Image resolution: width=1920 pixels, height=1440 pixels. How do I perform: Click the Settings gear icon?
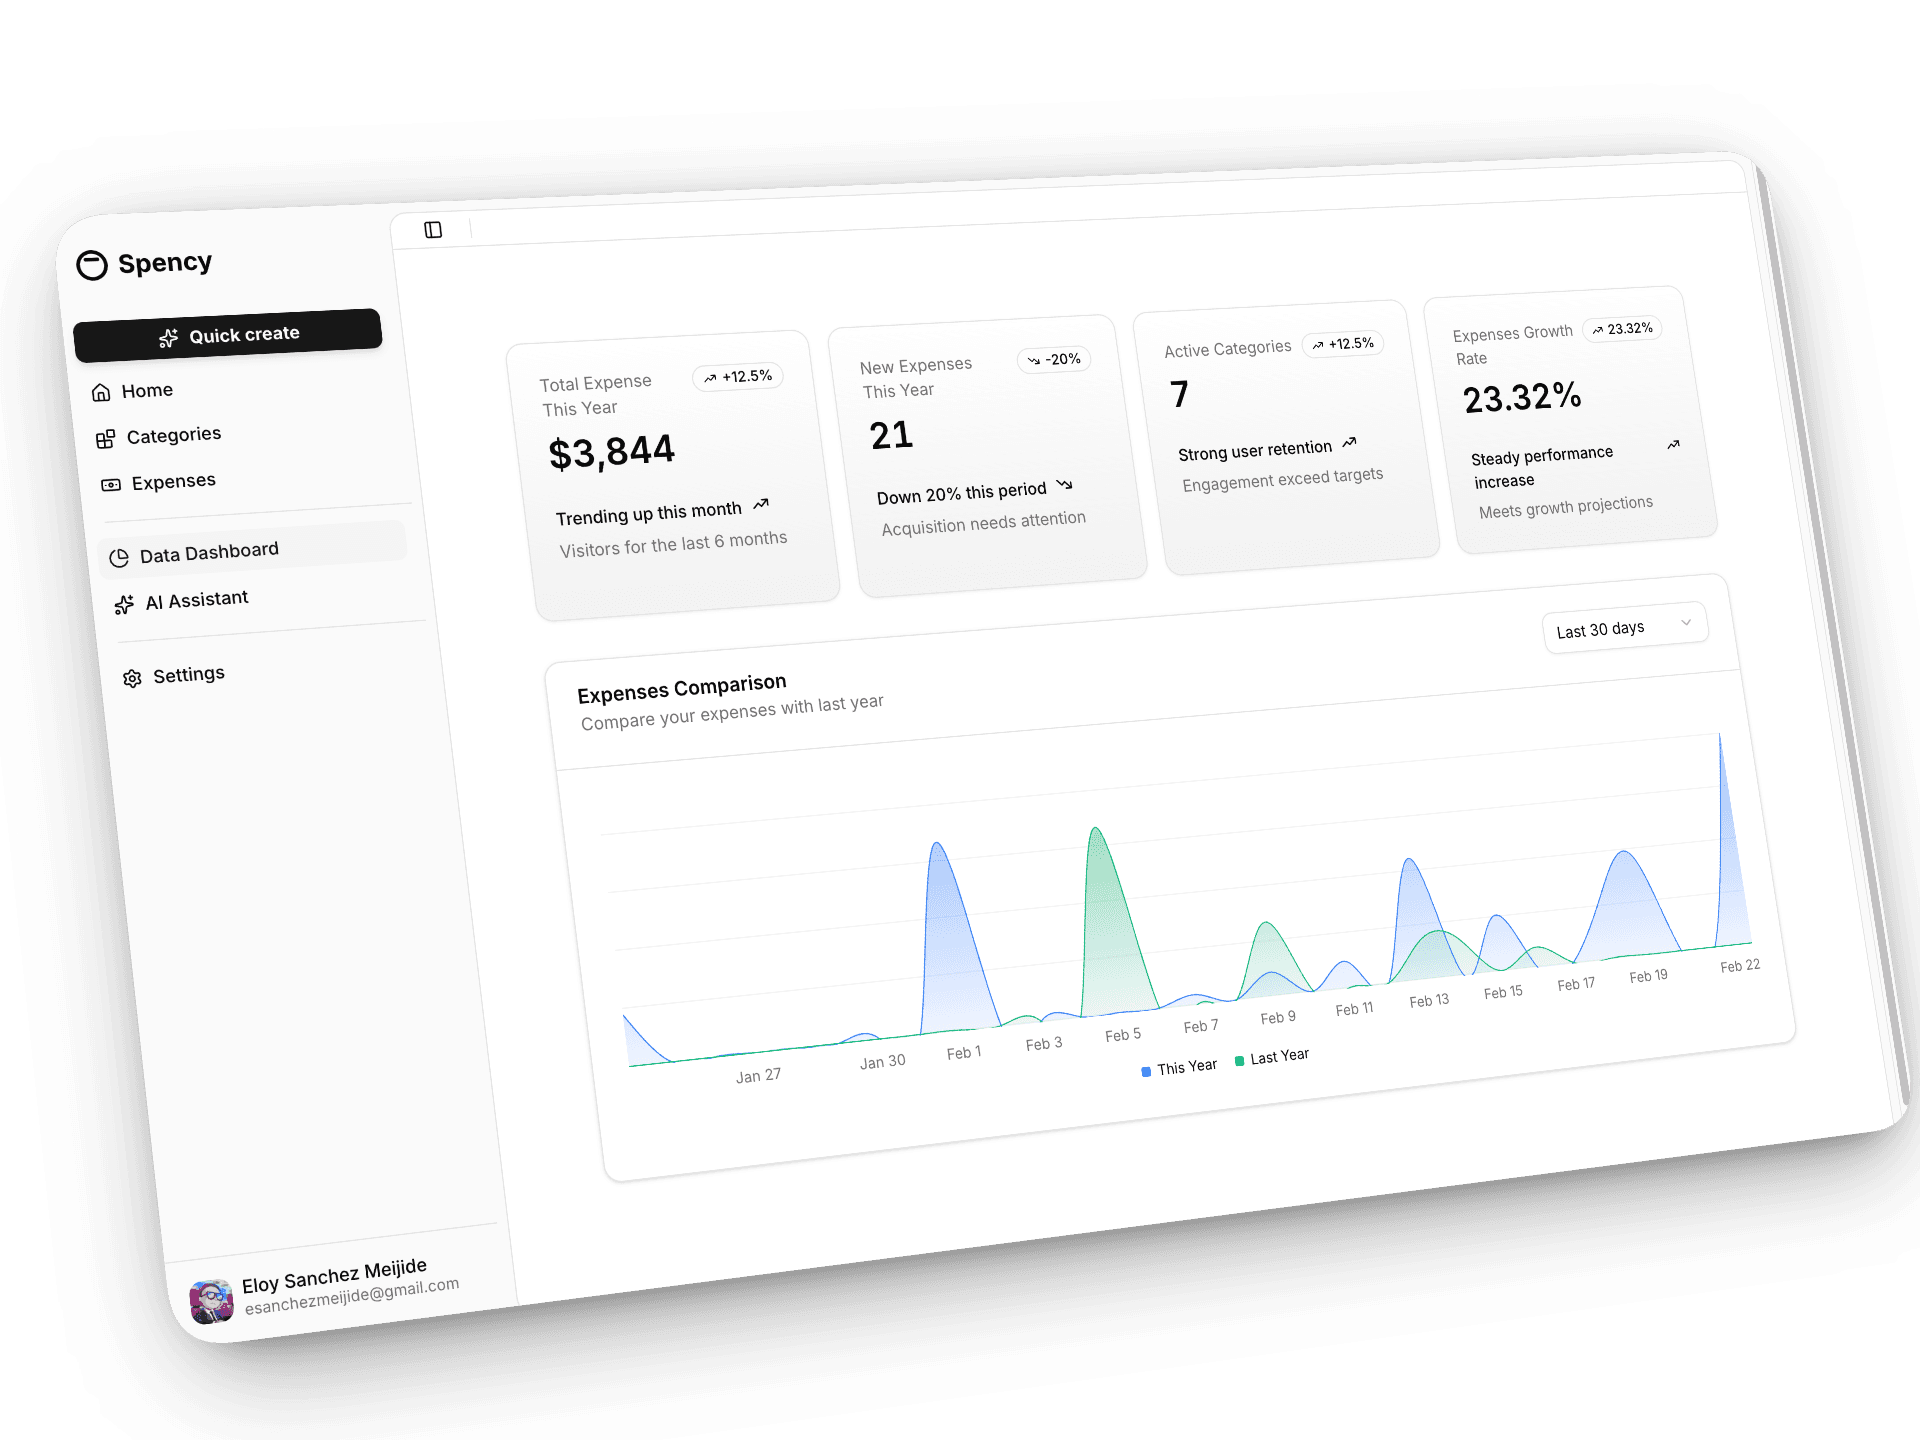click(132, 679)
